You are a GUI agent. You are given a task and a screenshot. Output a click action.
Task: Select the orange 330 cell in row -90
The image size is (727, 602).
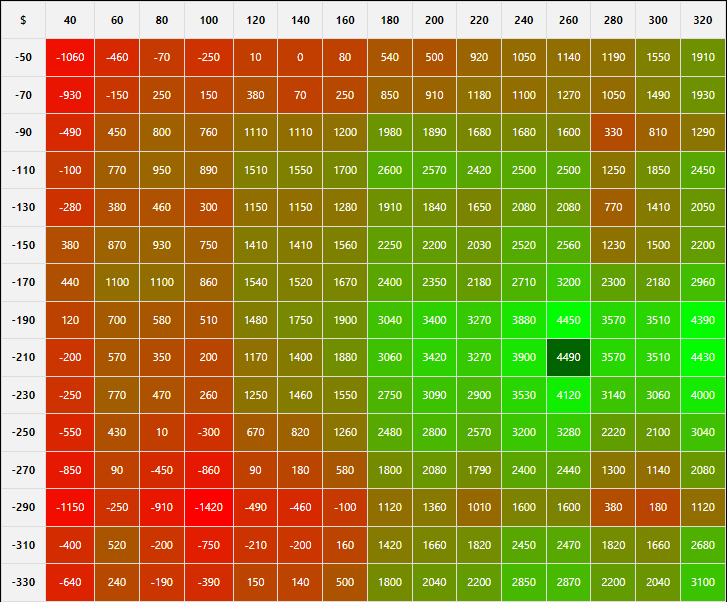pos(613,132)
